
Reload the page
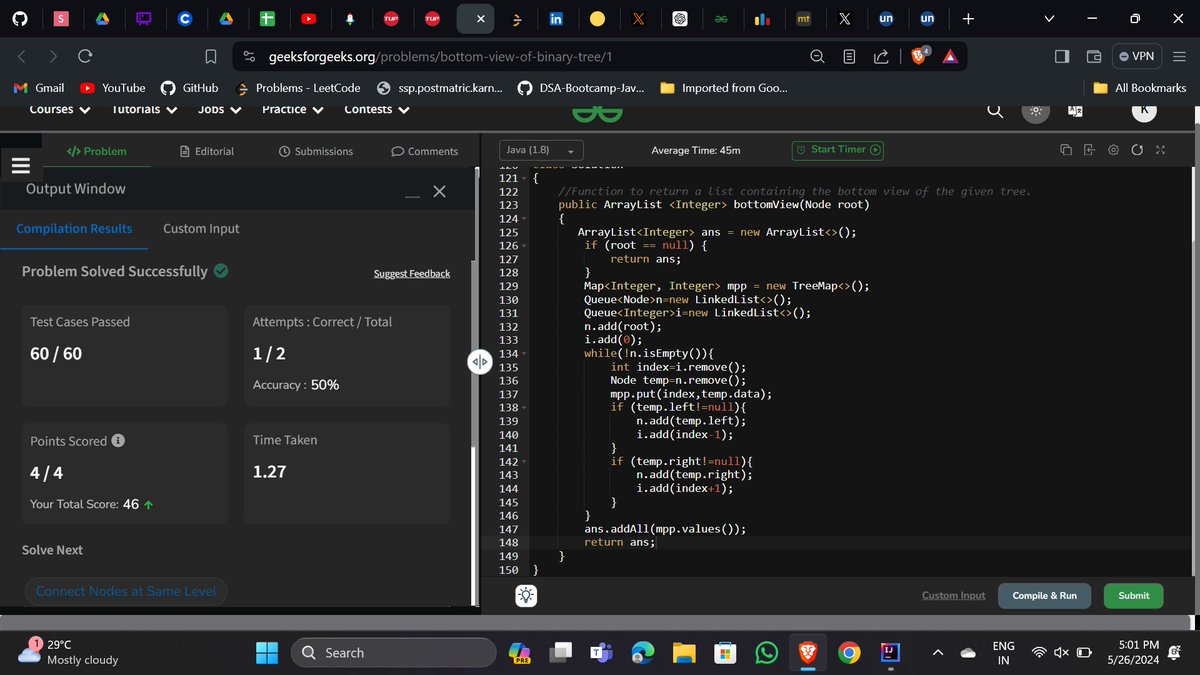(x=85, y=56)
